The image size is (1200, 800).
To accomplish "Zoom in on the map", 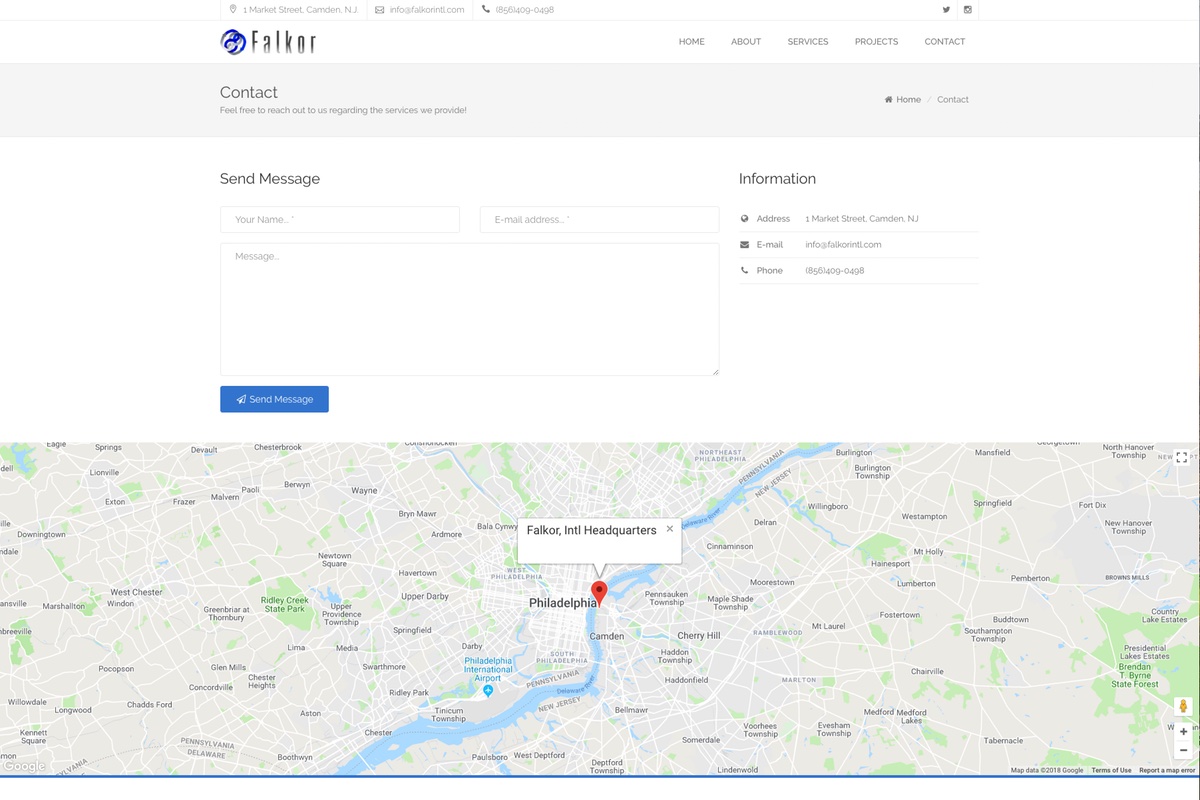I will tap(1183, 732).
